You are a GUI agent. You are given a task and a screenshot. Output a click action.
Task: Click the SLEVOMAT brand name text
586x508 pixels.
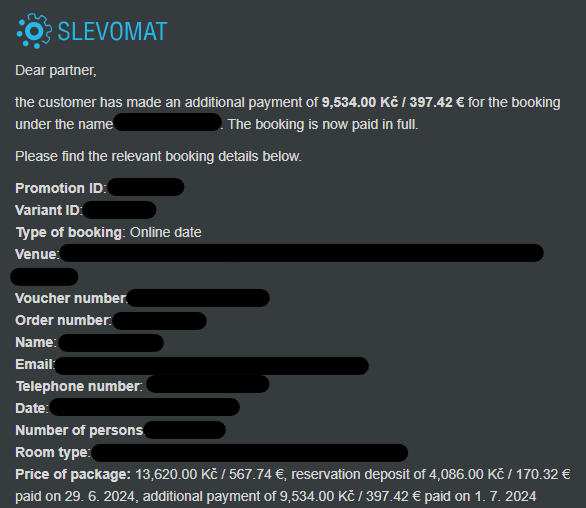click(x=112, y=31)
